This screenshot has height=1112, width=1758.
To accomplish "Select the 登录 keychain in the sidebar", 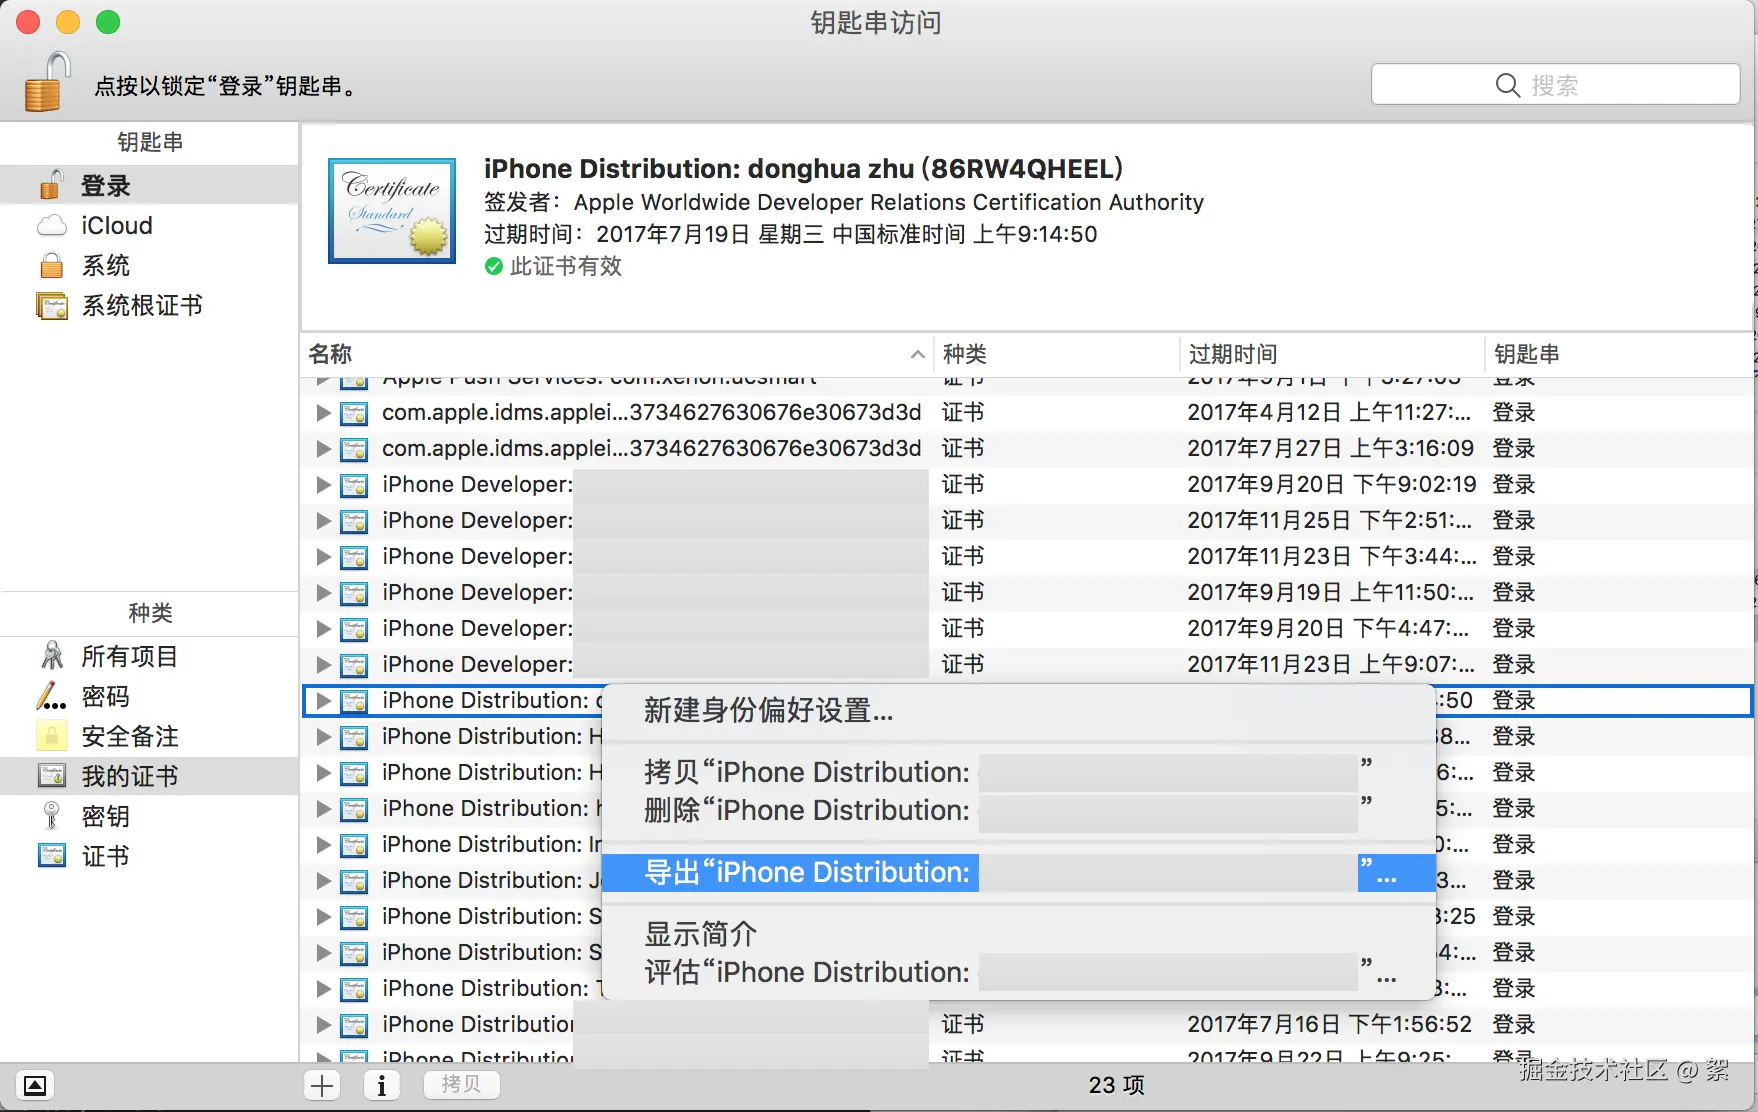I will pos(149,186).
